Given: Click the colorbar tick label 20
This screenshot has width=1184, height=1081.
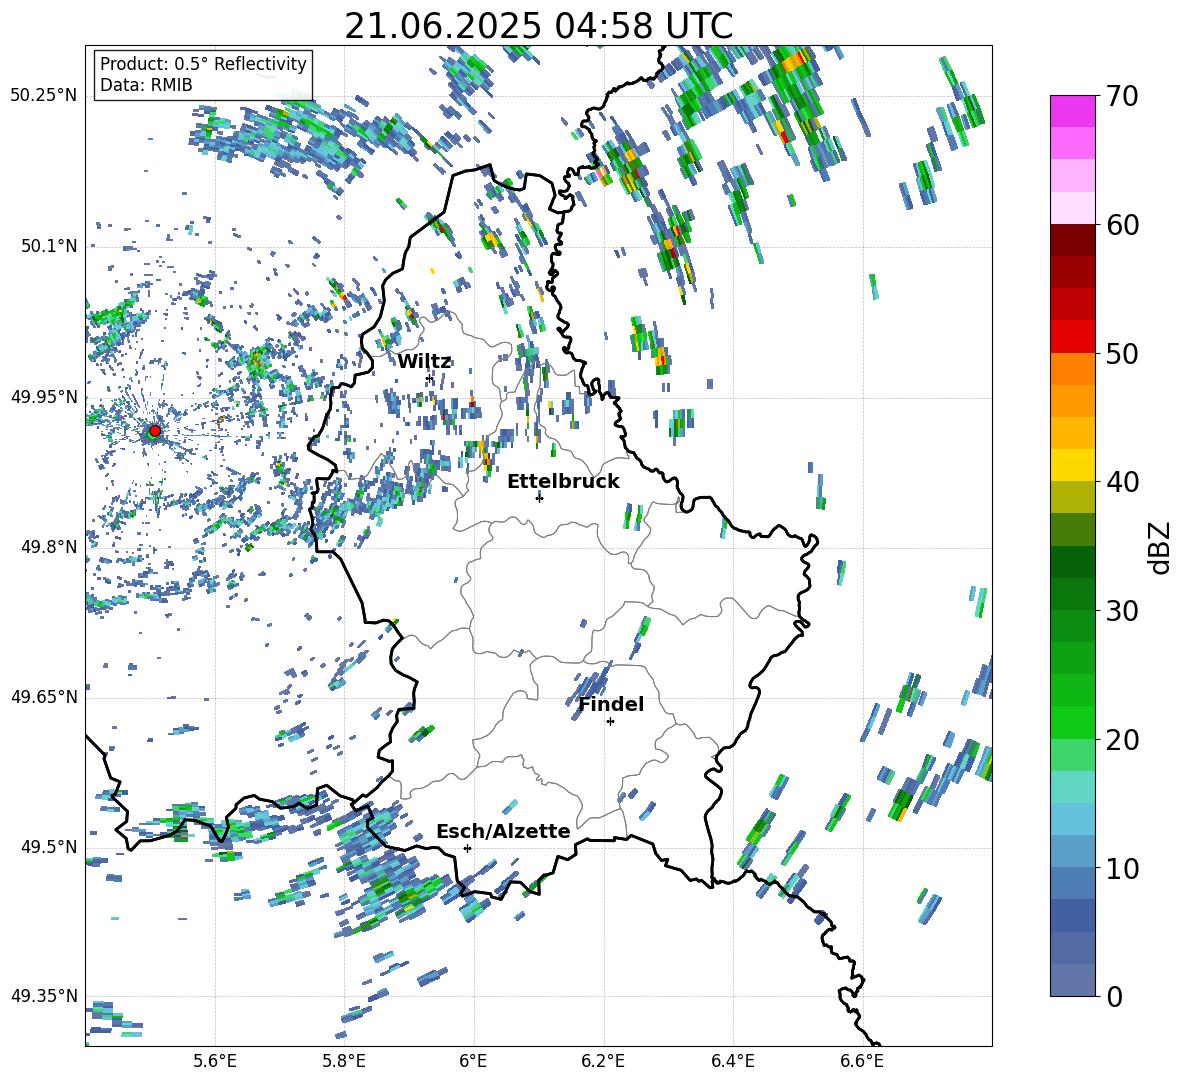Looking at the screenshot, I should pos(1122,740).
